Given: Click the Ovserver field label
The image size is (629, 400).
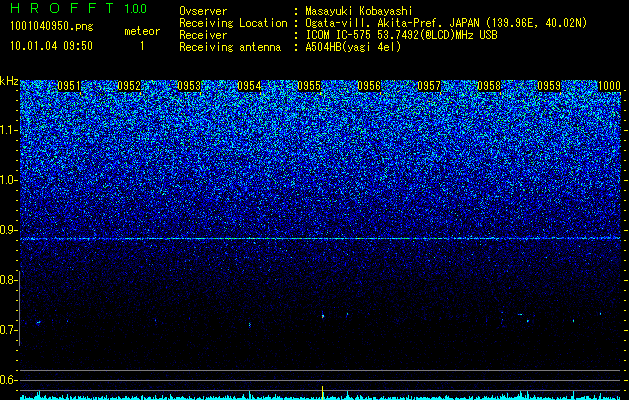Looking at the screenshot, I should coord(203,11).
